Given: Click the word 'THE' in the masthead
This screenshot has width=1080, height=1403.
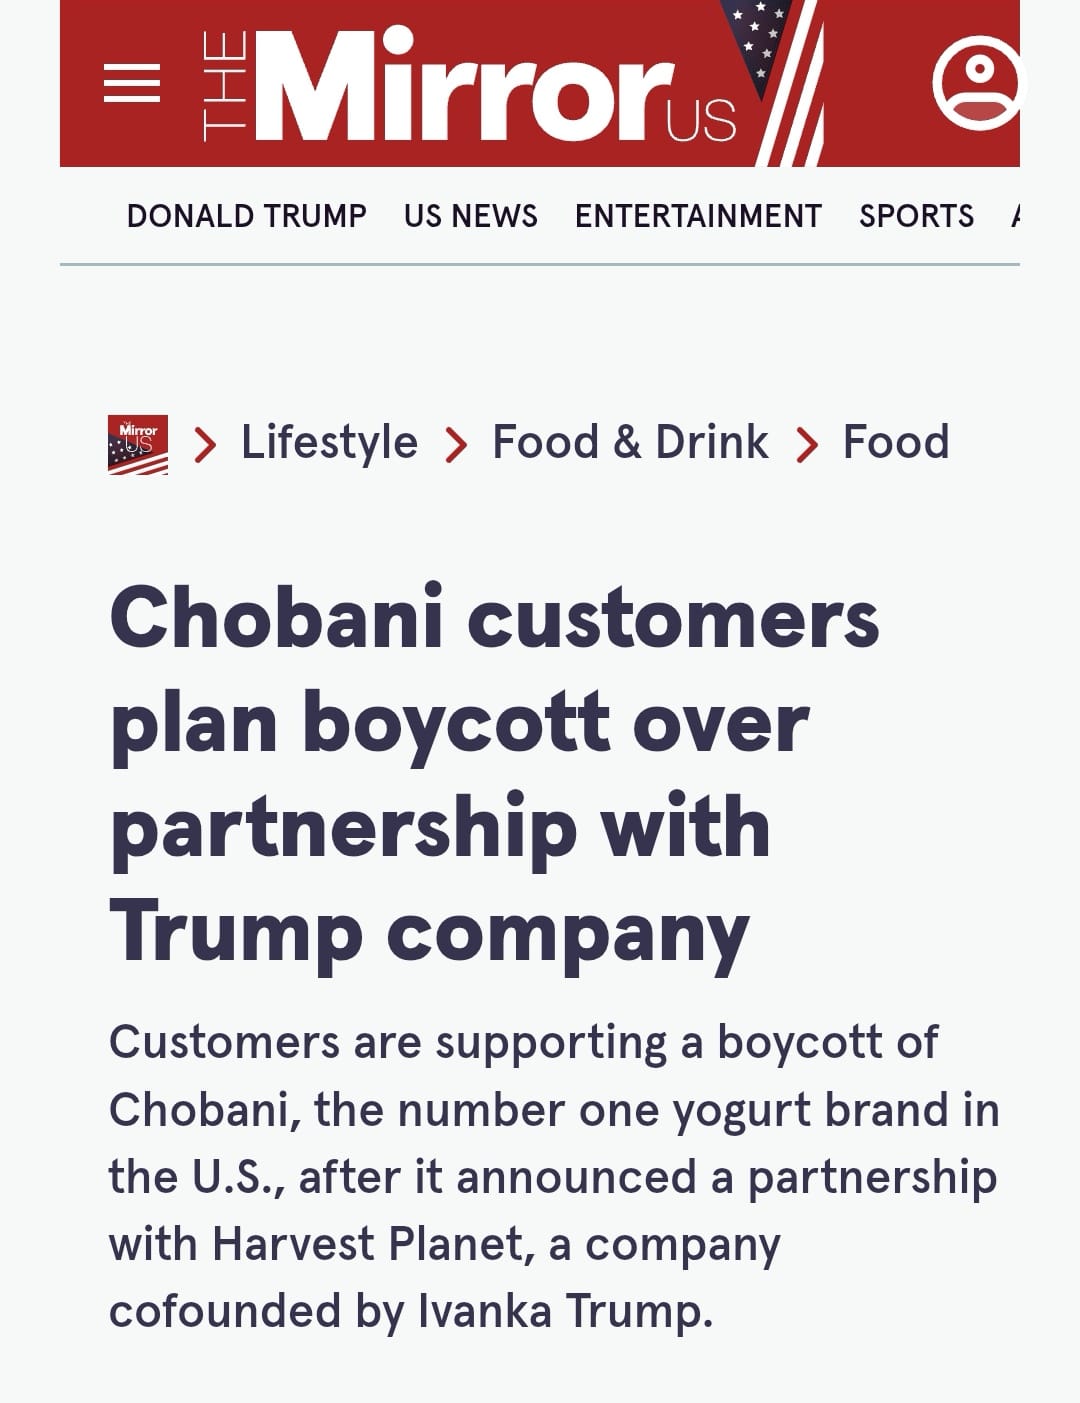Looking at the screenshot, I should coord(224,85).
